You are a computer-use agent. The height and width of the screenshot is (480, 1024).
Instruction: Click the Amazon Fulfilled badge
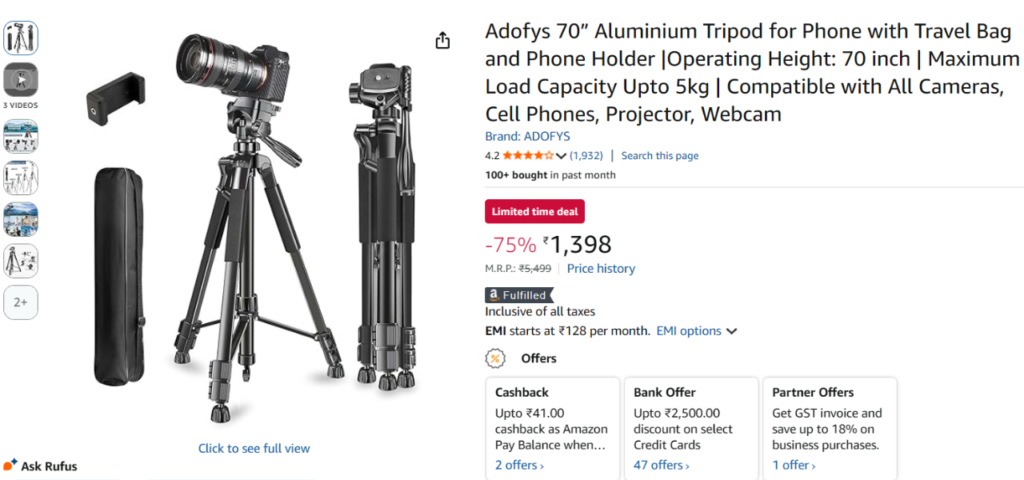click(x=517, y=295)
